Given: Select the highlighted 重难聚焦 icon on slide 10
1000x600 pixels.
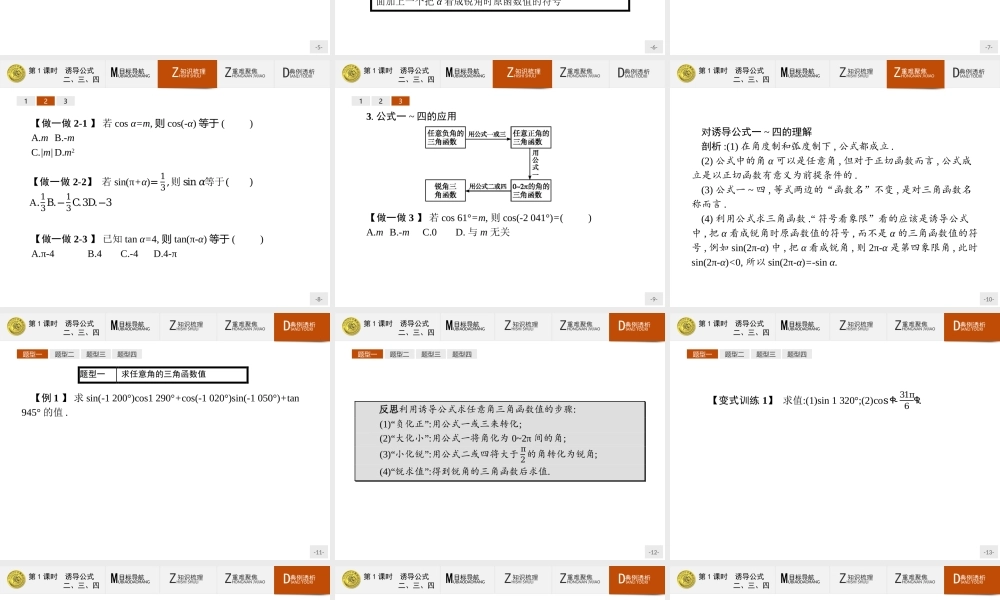Looking at the screenshot, I should click(x=913, y=73).
